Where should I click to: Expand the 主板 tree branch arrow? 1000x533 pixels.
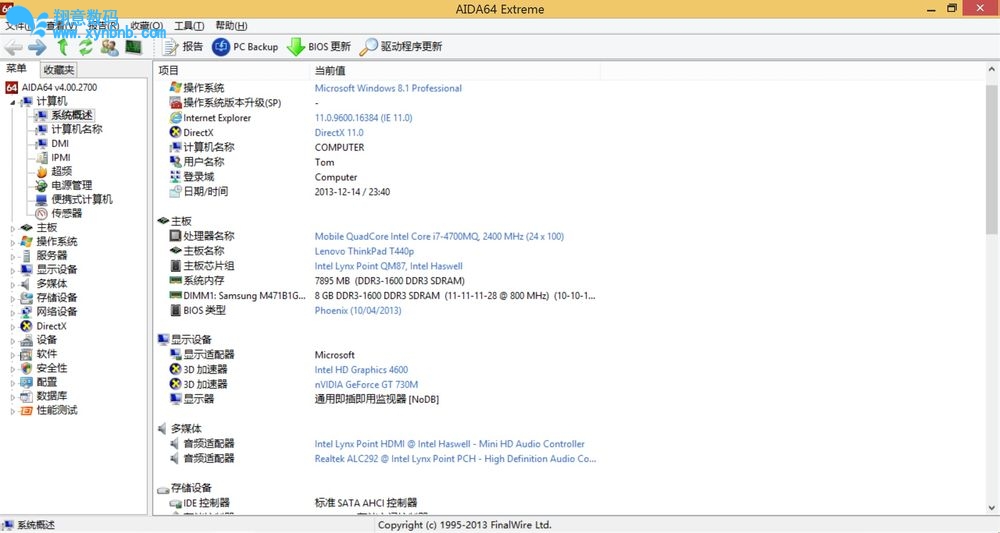point(13,228)
